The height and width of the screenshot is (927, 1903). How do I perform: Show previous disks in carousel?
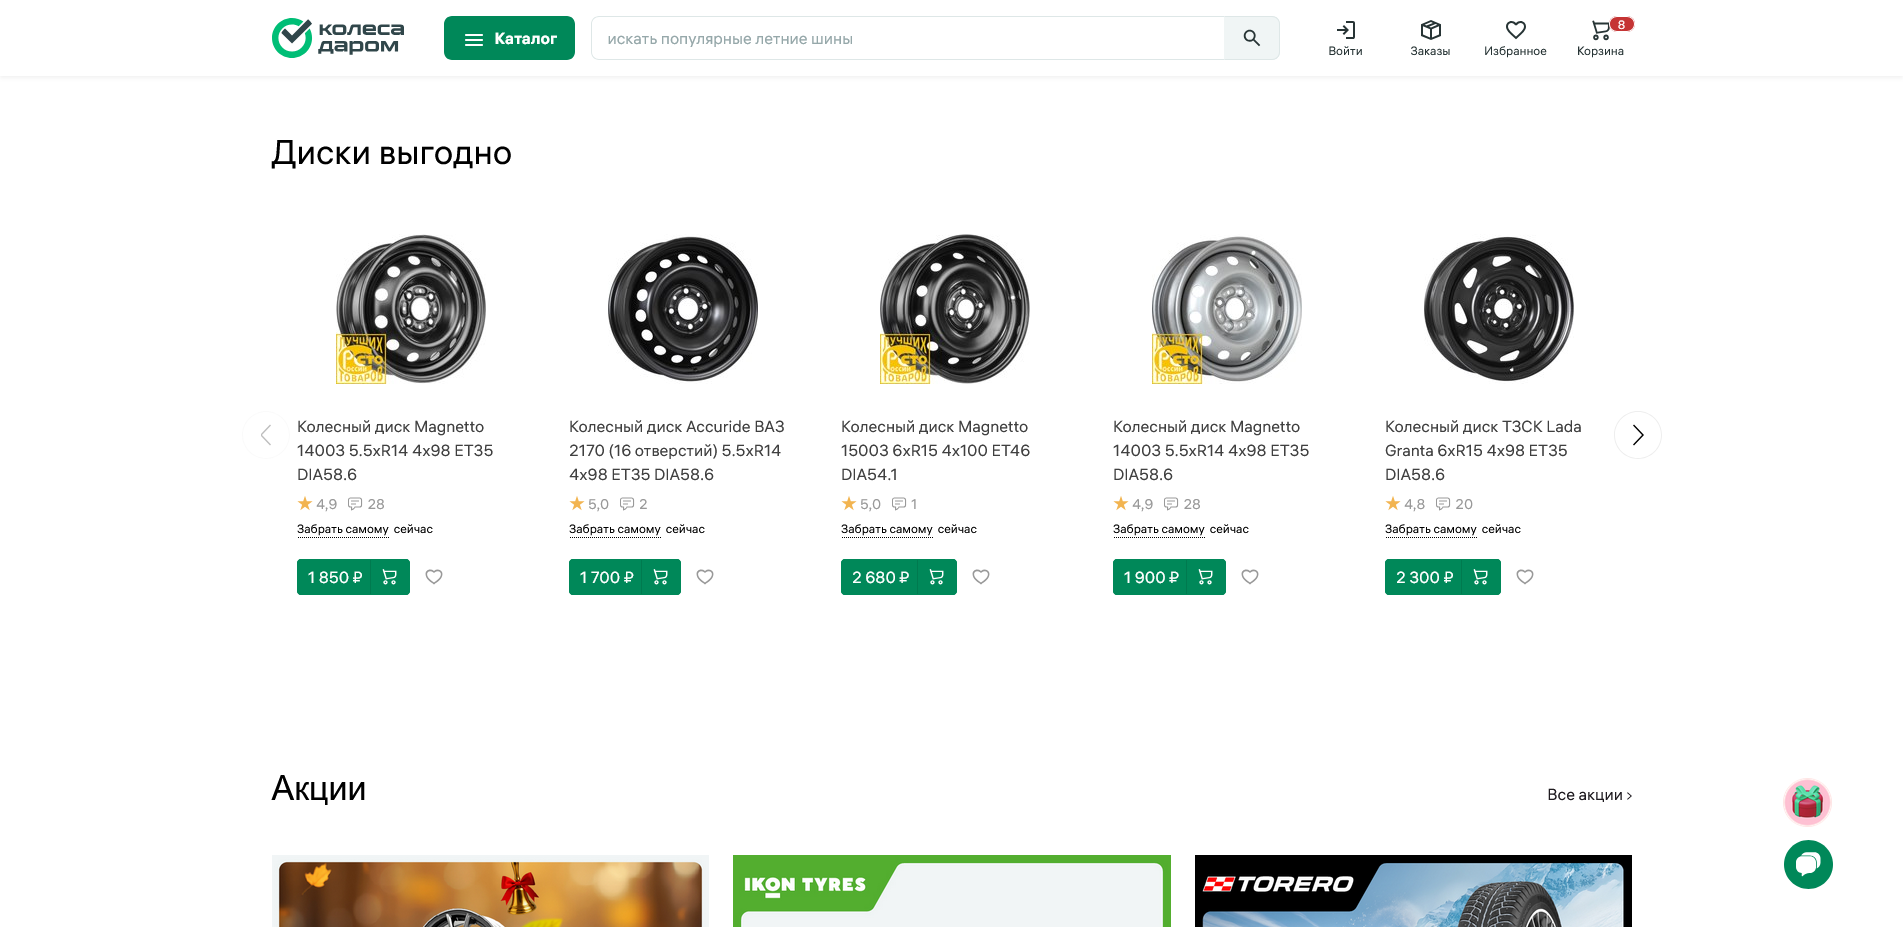266,435
